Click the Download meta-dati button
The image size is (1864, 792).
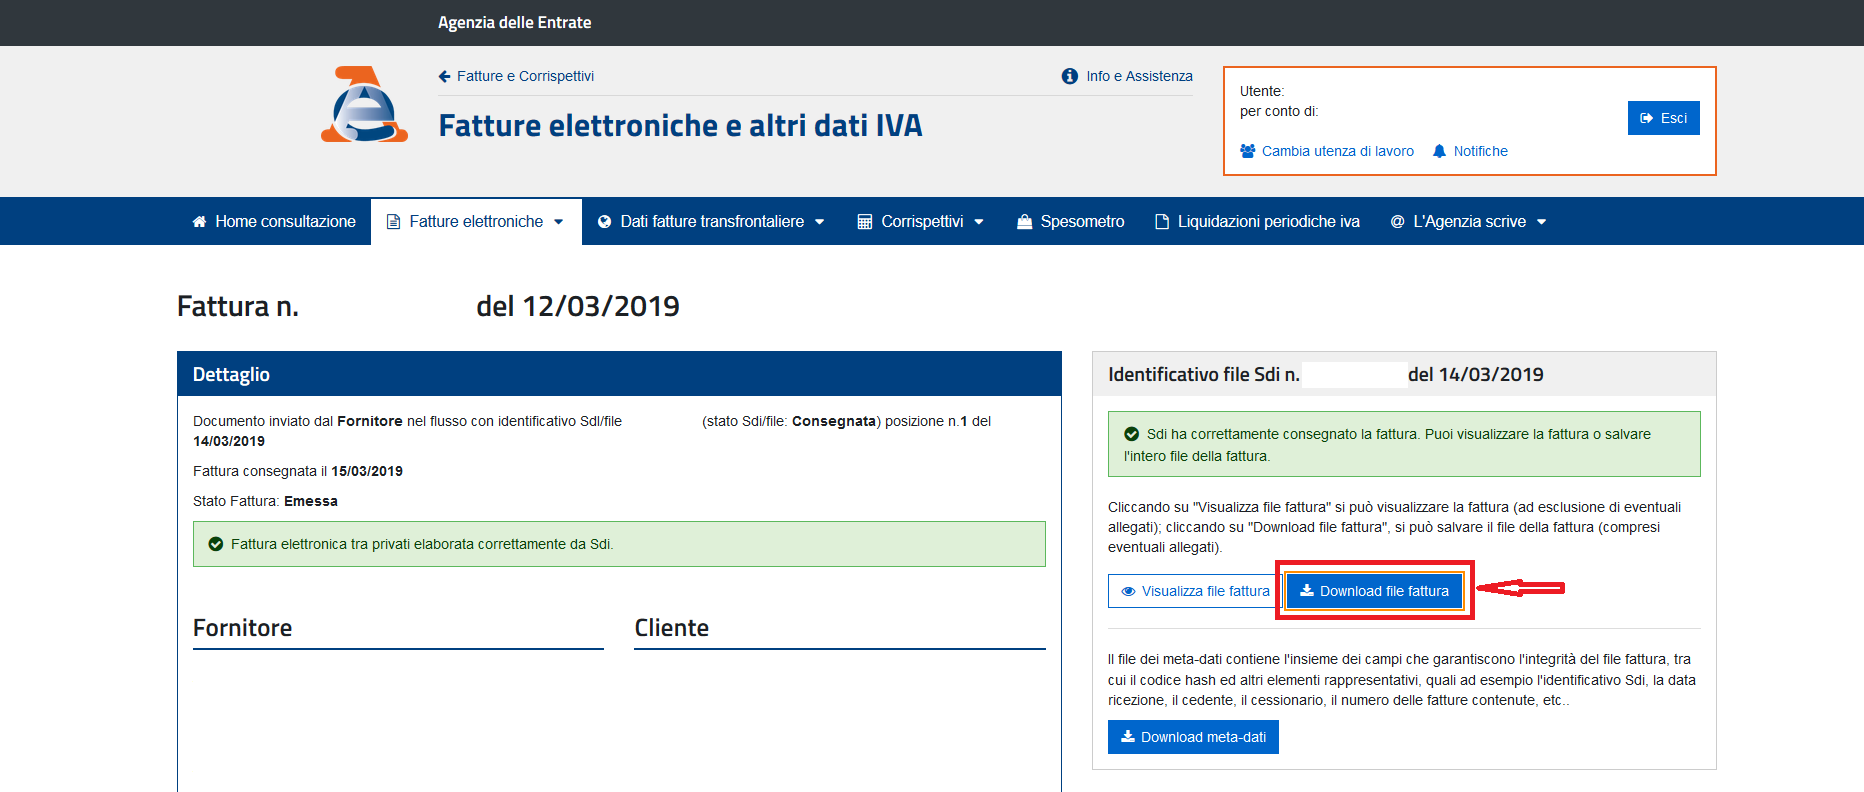tap(1193, 737)
